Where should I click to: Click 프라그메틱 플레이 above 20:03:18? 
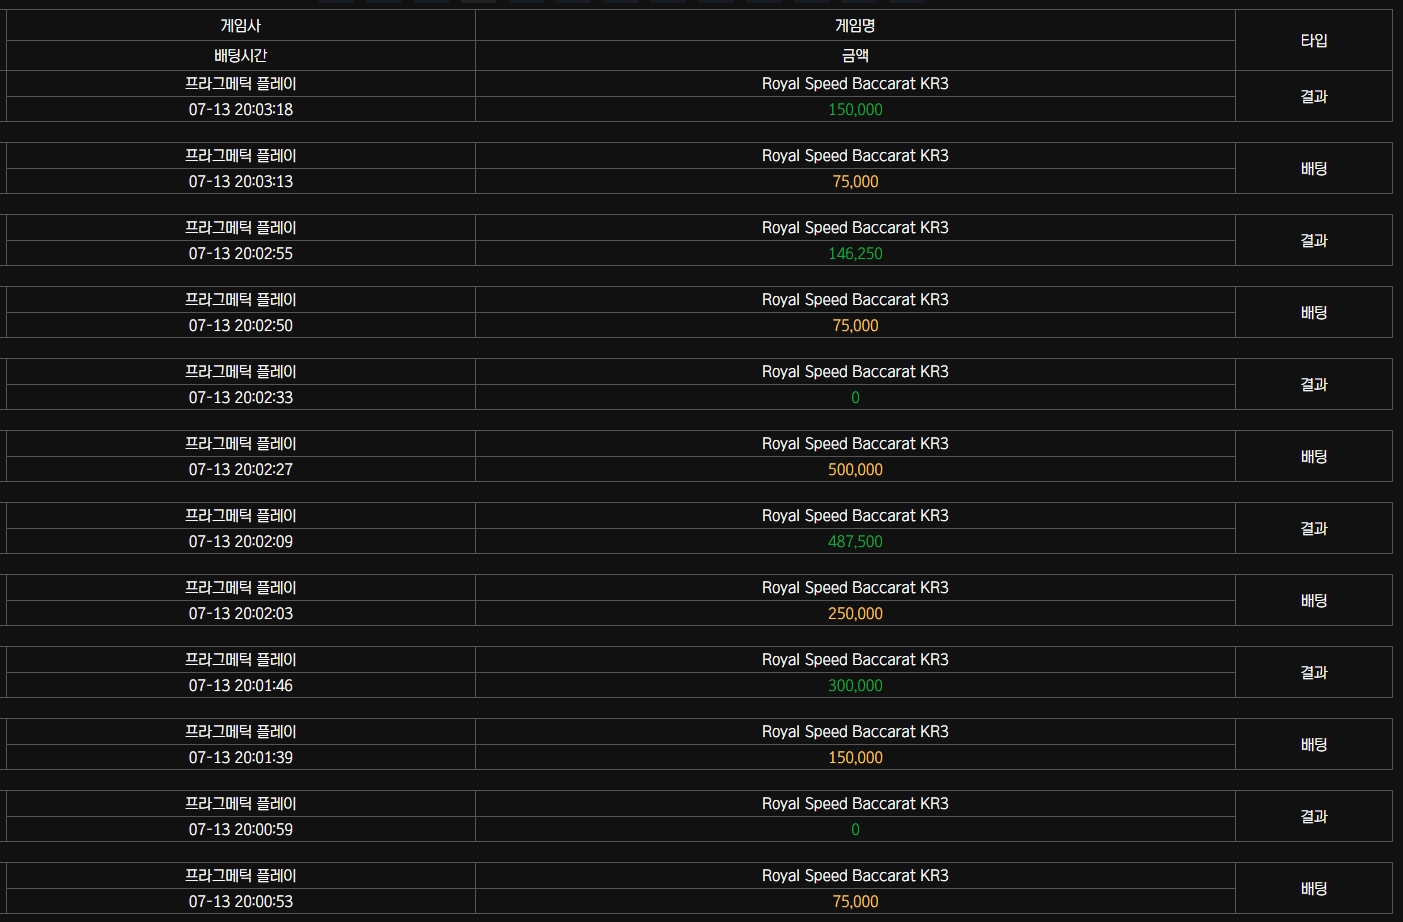click(241, 84)
